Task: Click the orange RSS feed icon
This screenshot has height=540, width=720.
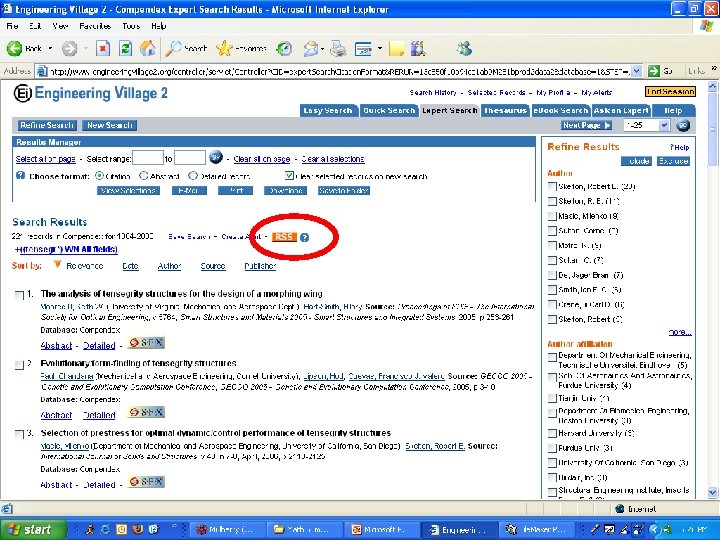Action: click(284, 237)
